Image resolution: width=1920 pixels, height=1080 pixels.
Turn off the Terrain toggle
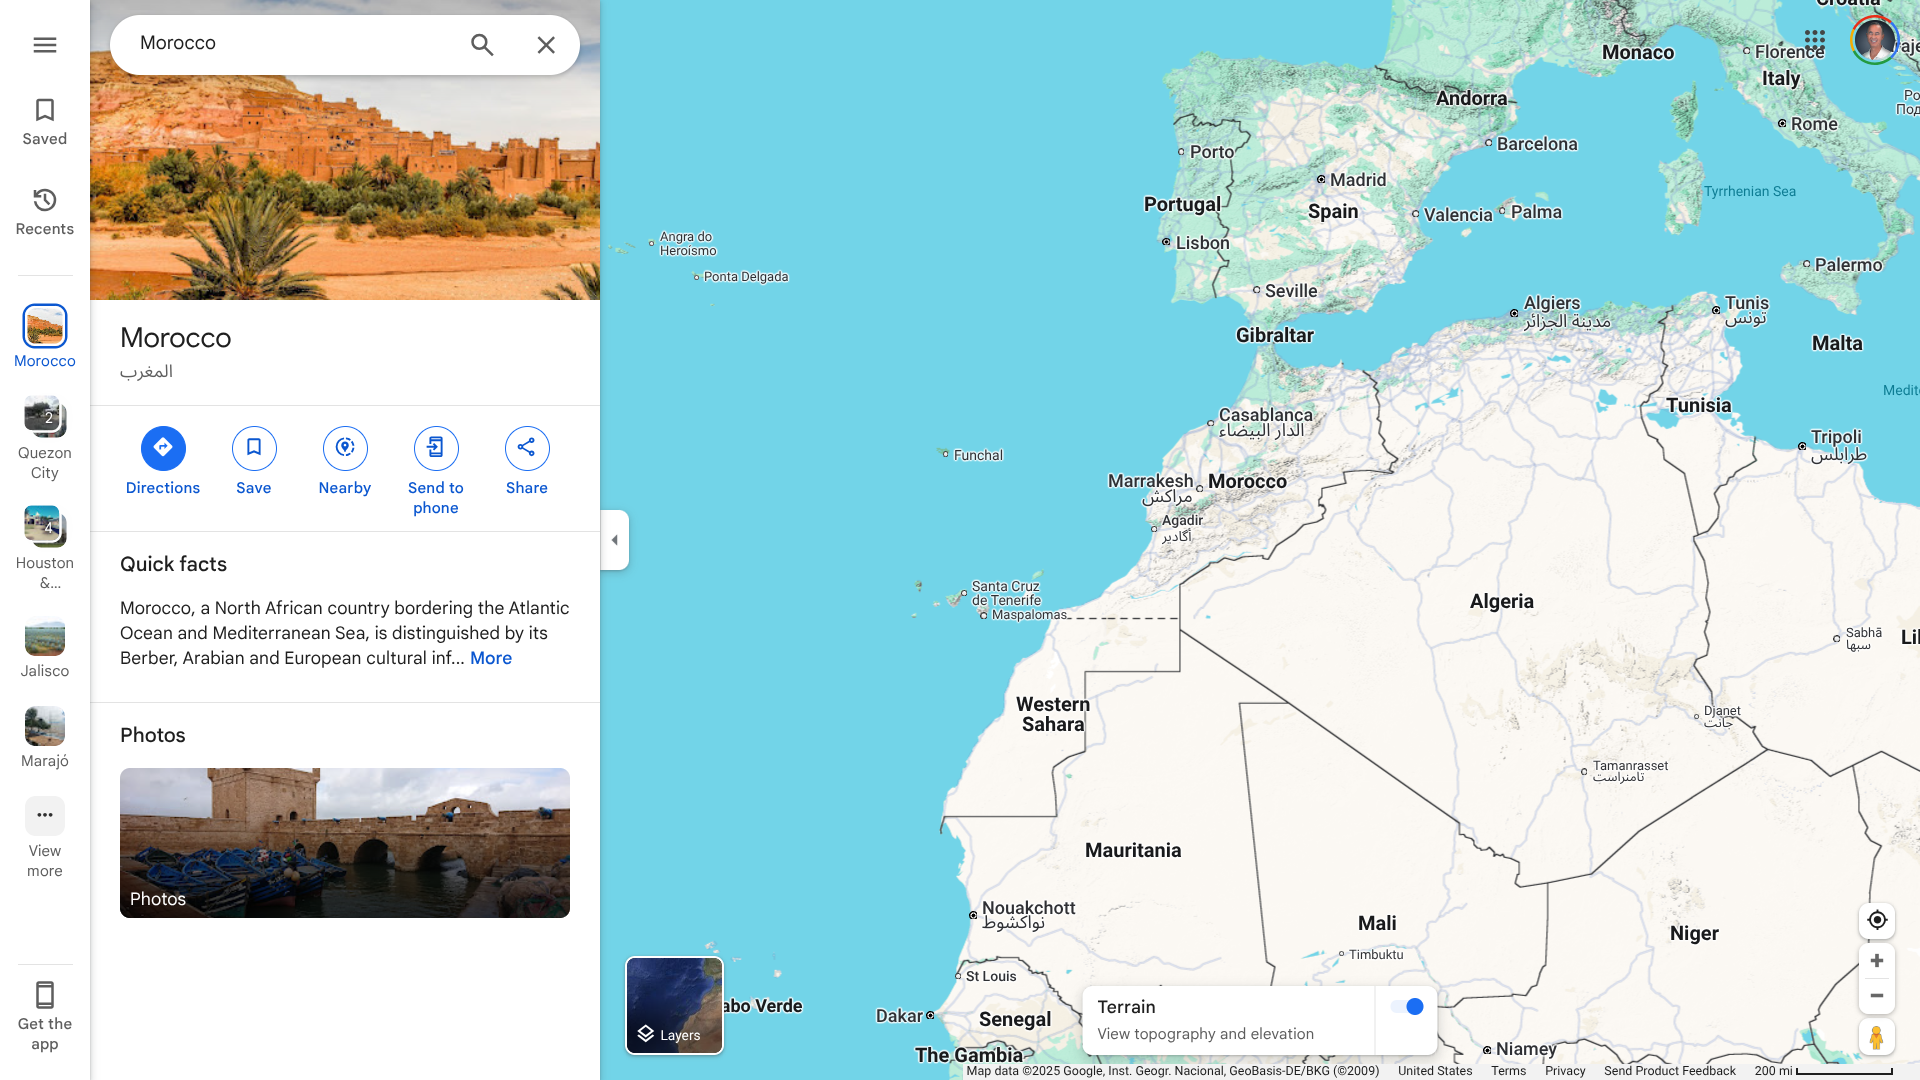pos(1407,1007)
